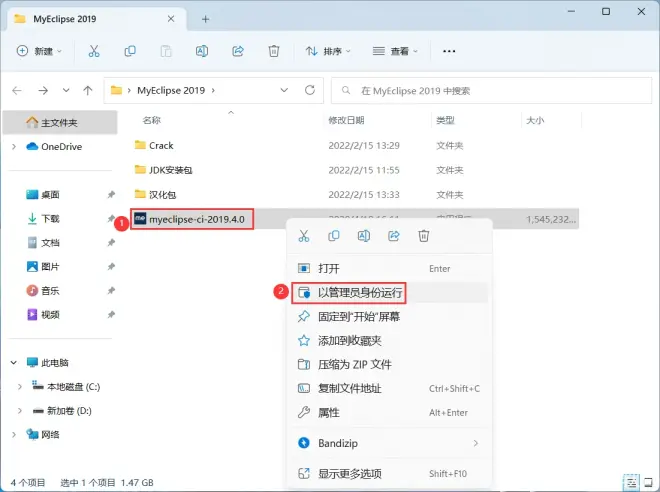The height and width of the screenshot is (492, 660).
Task: Expand the 本地磁盘 (C:) node
Action: [x=19, y=386]
